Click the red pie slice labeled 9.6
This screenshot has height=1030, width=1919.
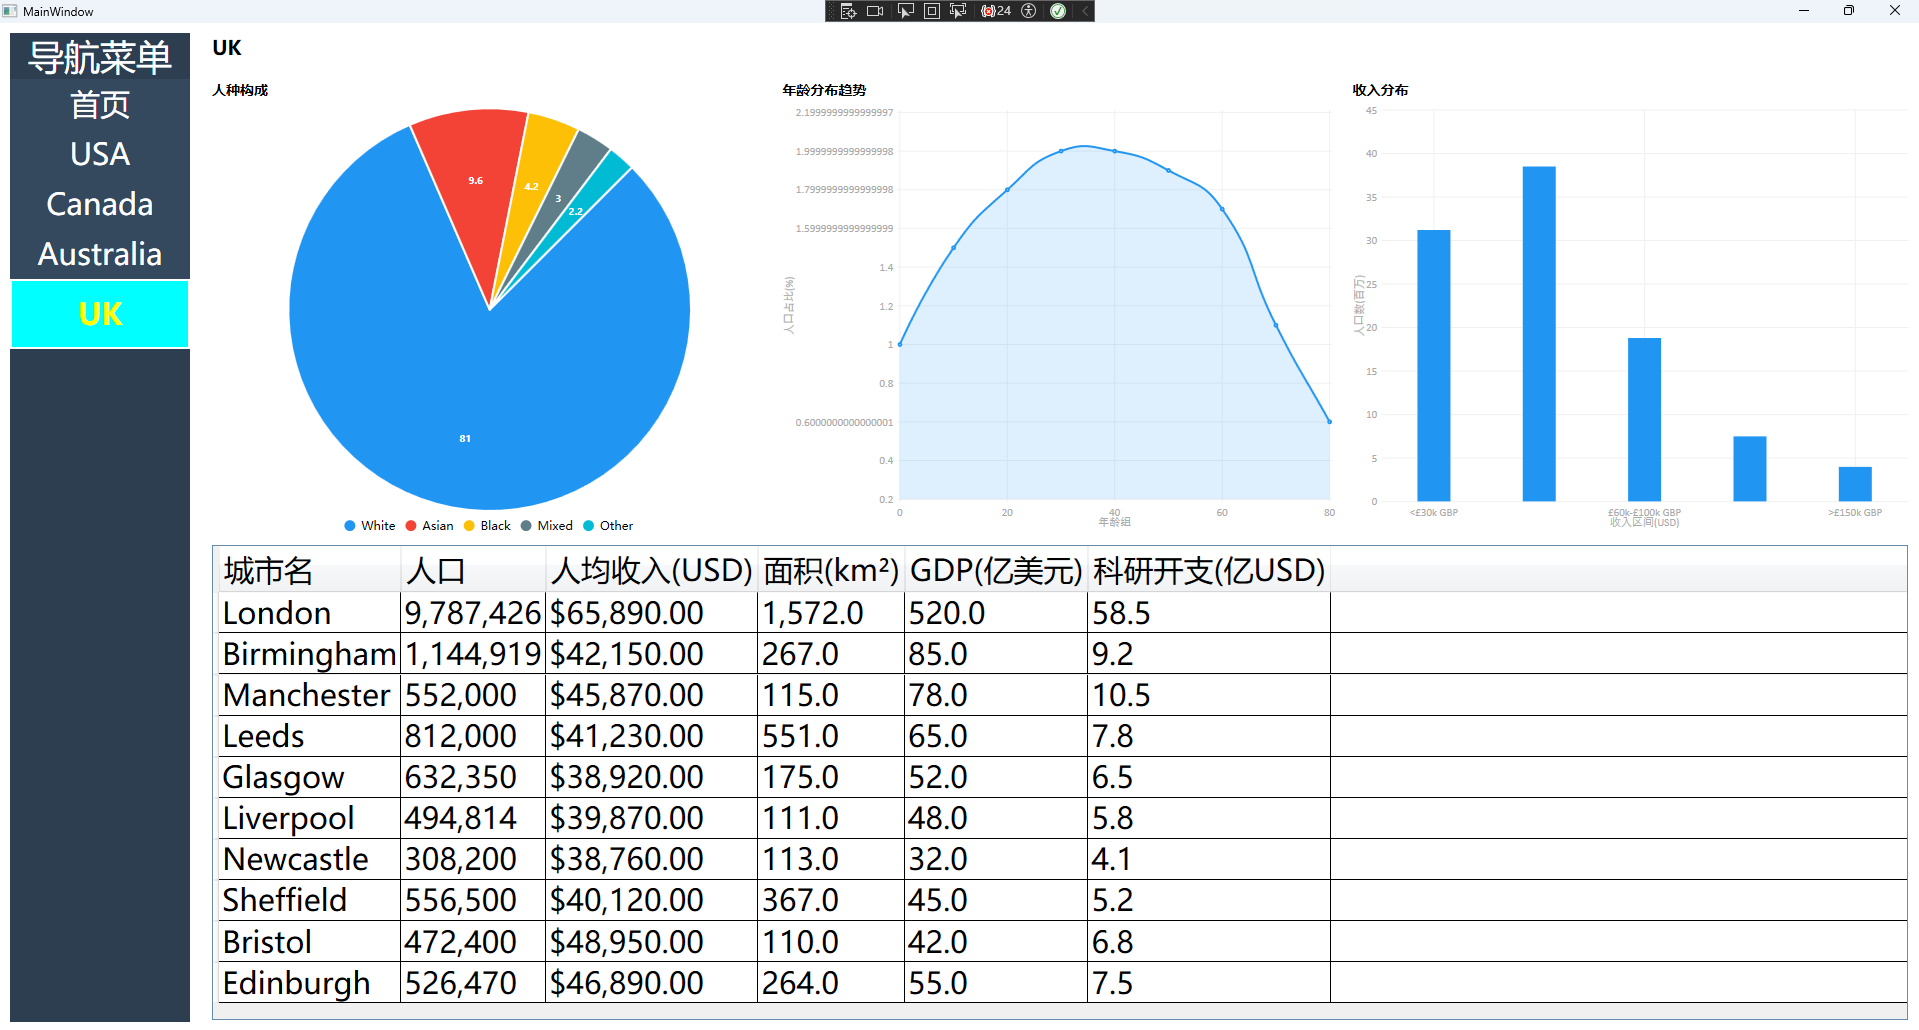[x=475, y=180]
